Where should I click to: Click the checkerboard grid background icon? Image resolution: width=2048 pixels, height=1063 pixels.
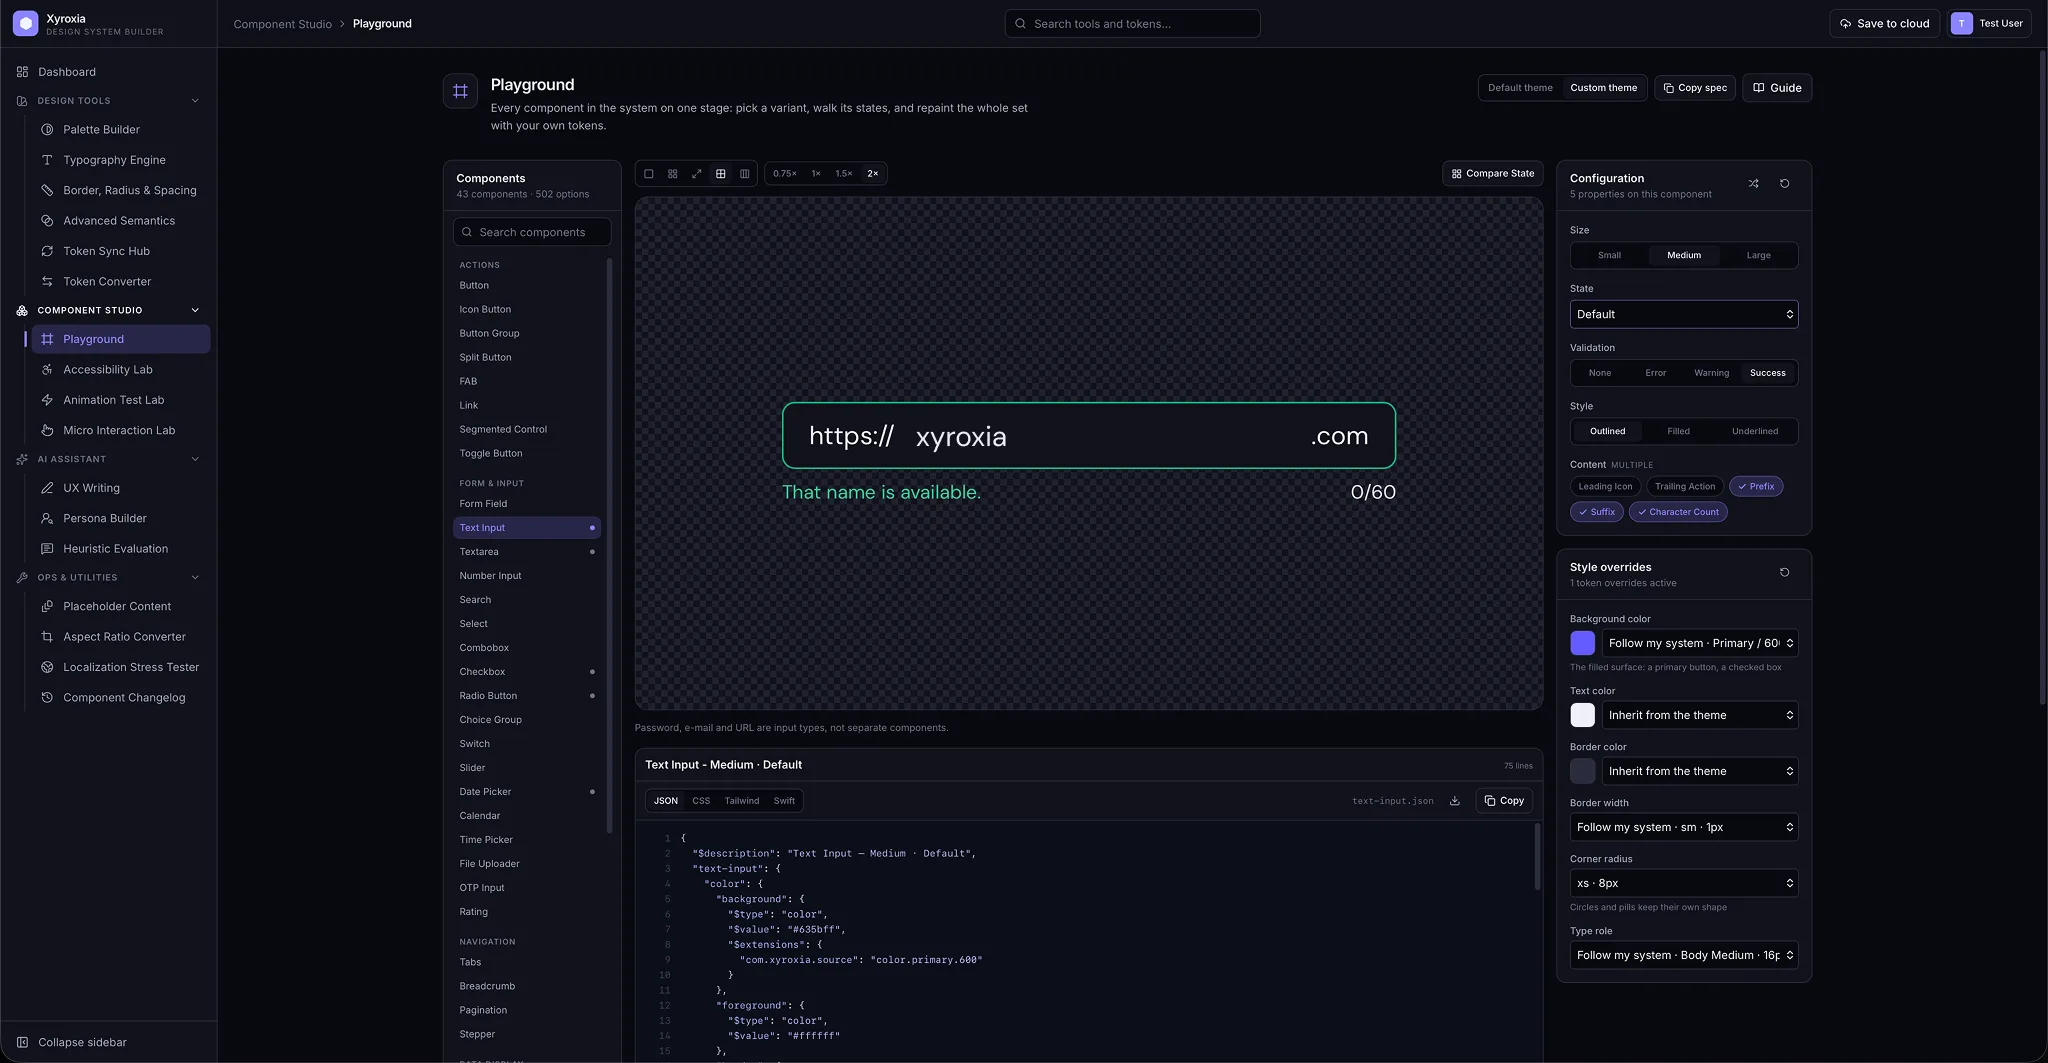coord(720,174)
